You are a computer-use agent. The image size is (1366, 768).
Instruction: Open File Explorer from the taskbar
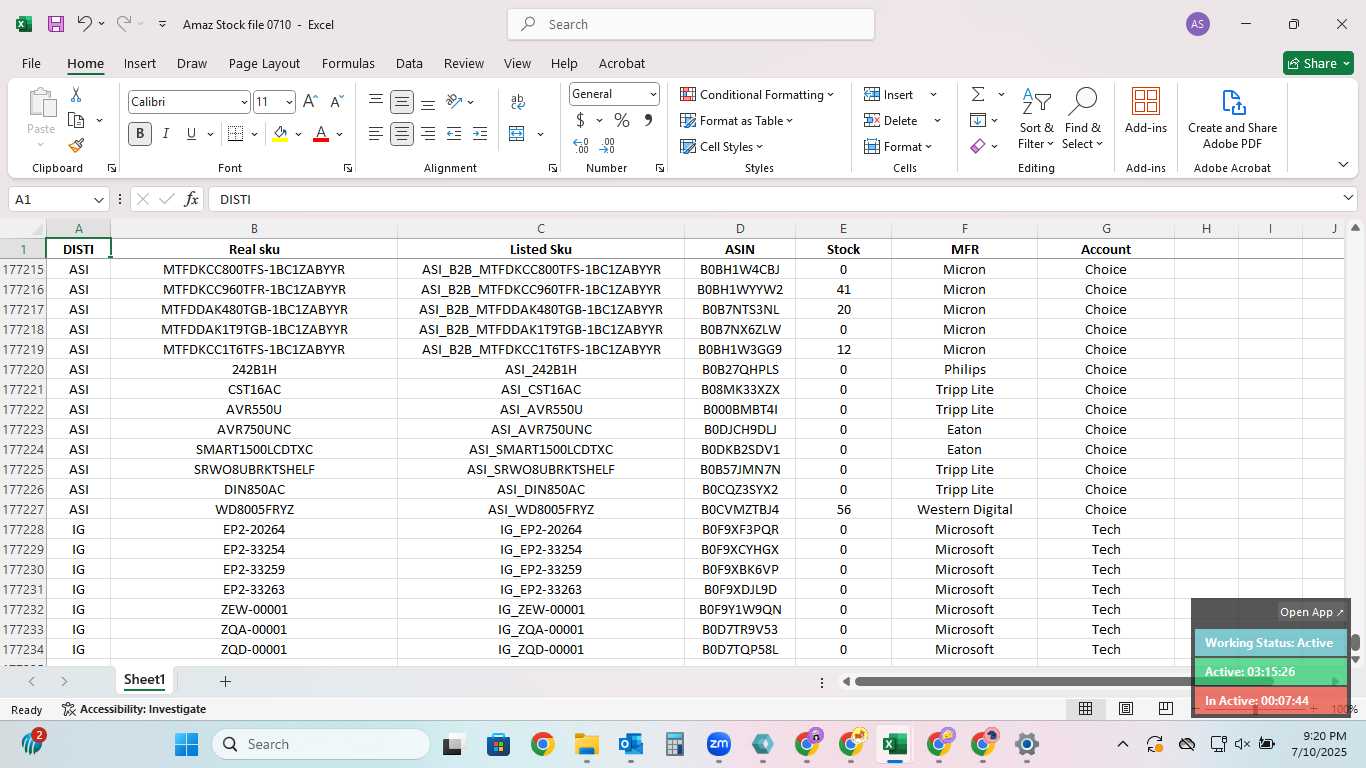tap(586, 744)
